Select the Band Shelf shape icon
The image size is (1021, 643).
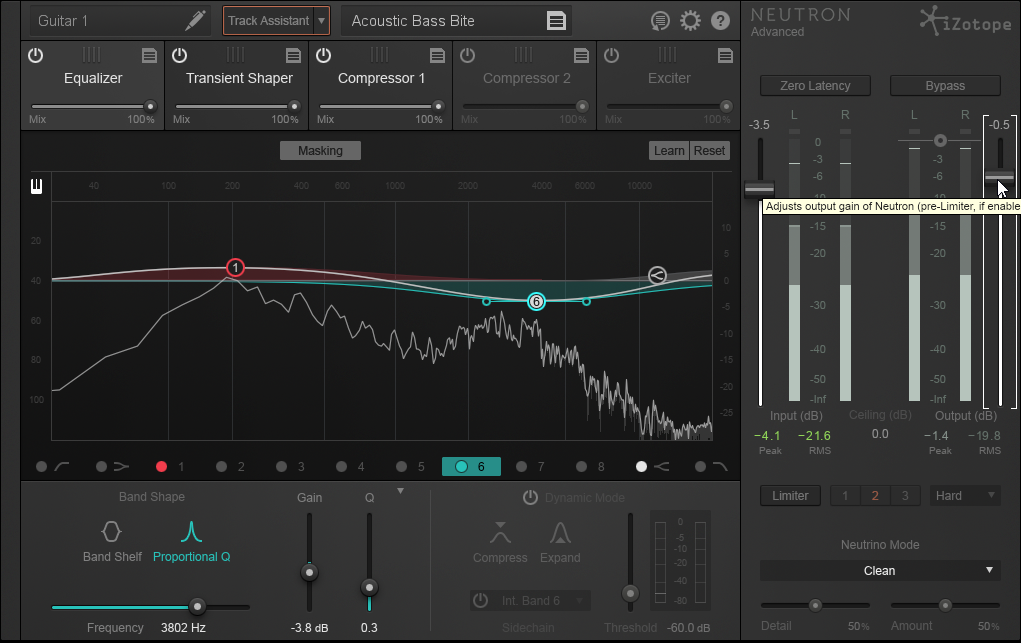(111, 532)
